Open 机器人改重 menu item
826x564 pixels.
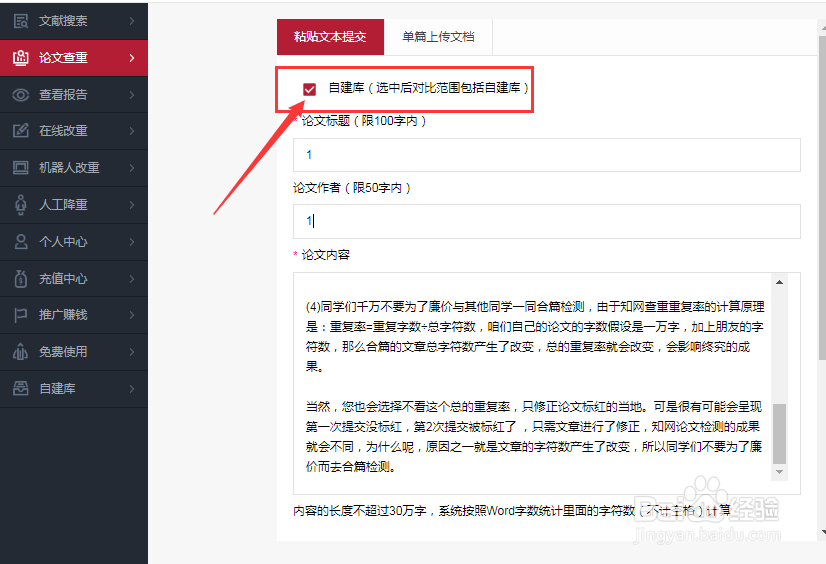click(74, 167)
